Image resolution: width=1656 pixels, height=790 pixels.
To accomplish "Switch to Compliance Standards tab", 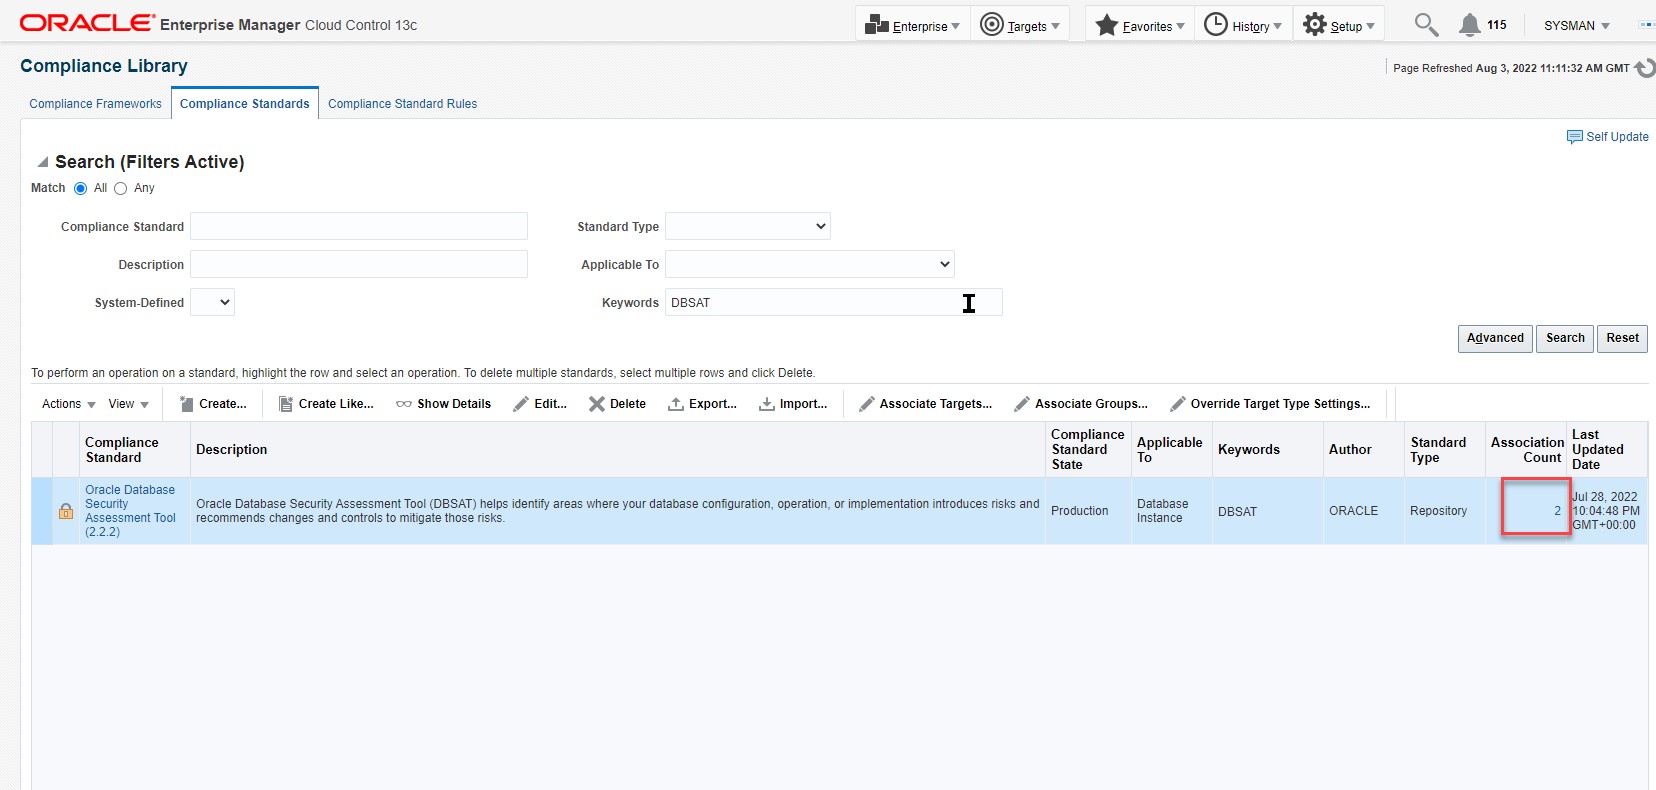I will (x=245, y=104).
